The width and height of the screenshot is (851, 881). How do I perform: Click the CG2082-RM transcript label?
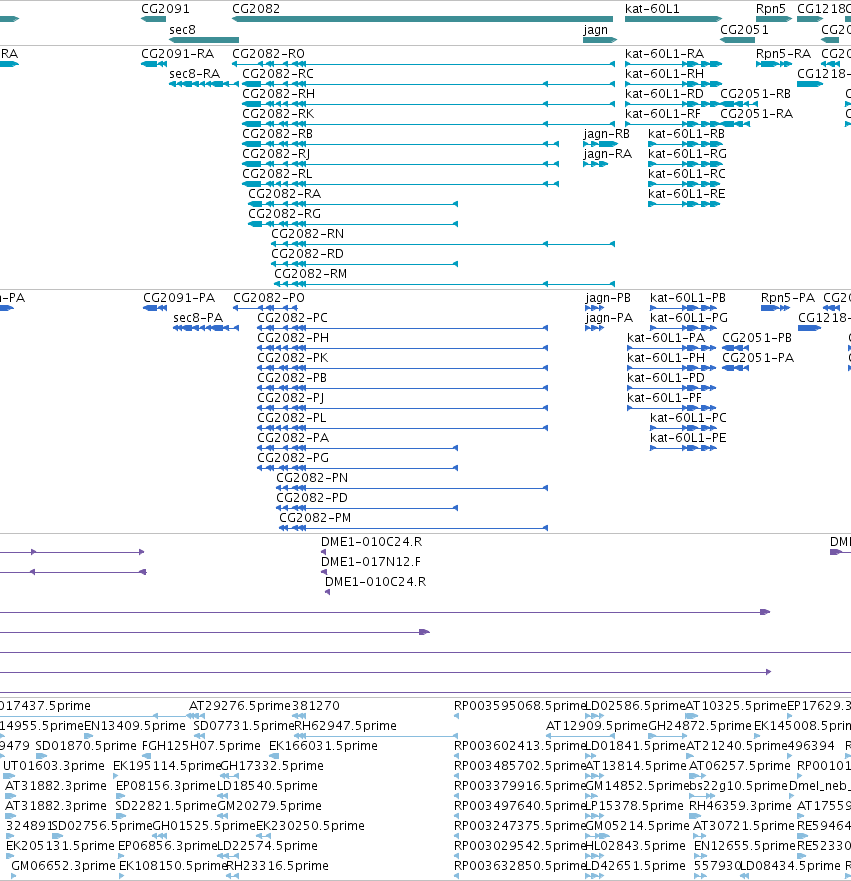pos(311,274)
